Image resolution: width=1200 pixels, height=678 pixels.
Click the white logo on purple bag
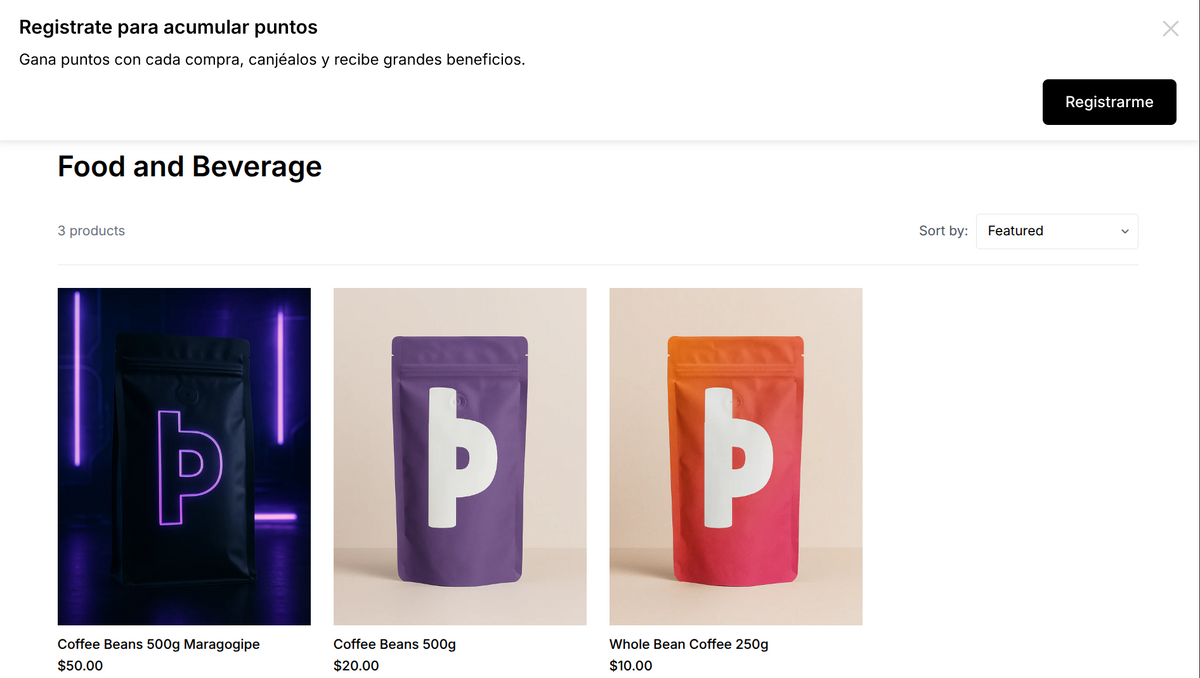point(460,458)
